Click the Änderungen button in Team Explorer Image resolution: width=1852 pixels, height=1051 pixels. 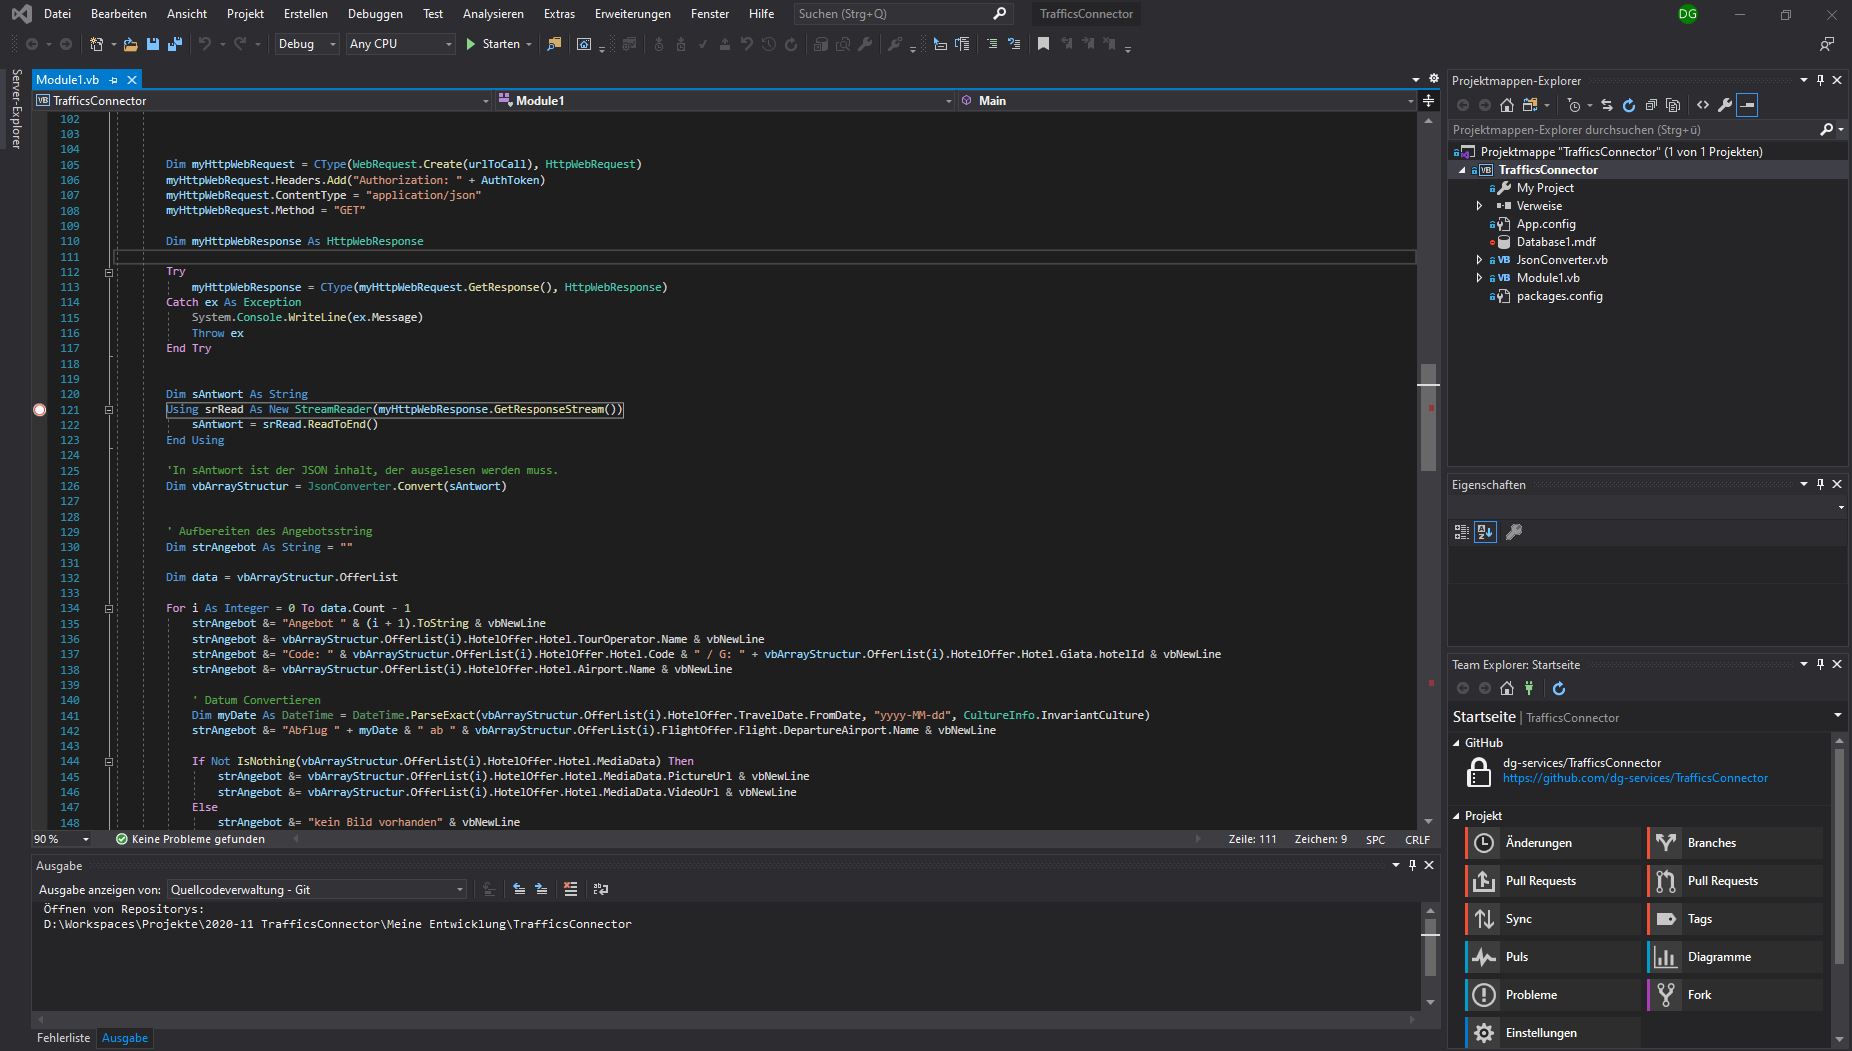[1552, 843]
